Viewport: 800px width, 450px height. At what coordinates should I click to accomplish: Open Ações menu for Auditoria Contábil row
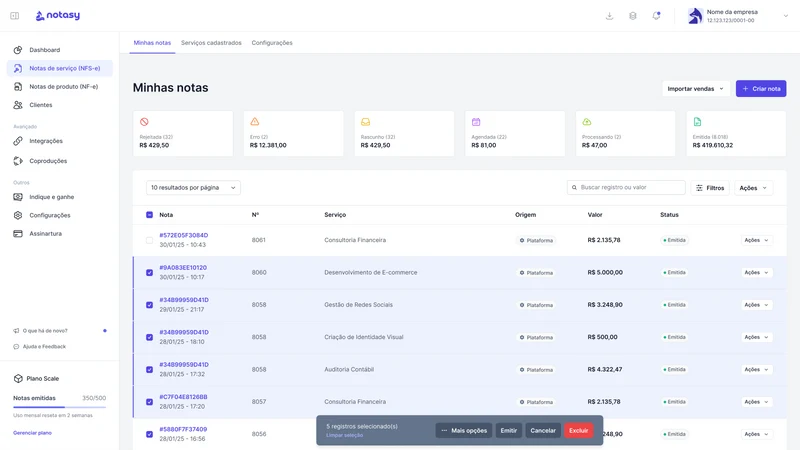click(x=756, y=369)
